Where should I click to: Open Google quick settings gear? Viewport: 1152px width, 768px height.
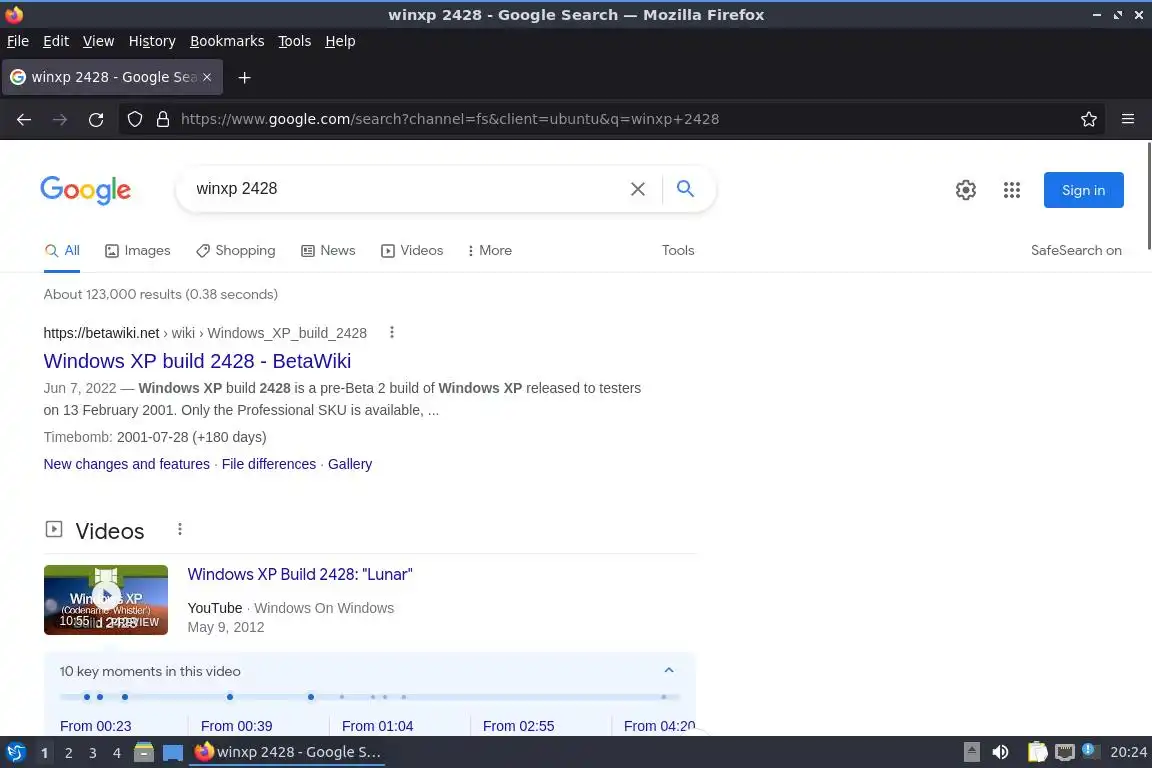coord(965,190)
